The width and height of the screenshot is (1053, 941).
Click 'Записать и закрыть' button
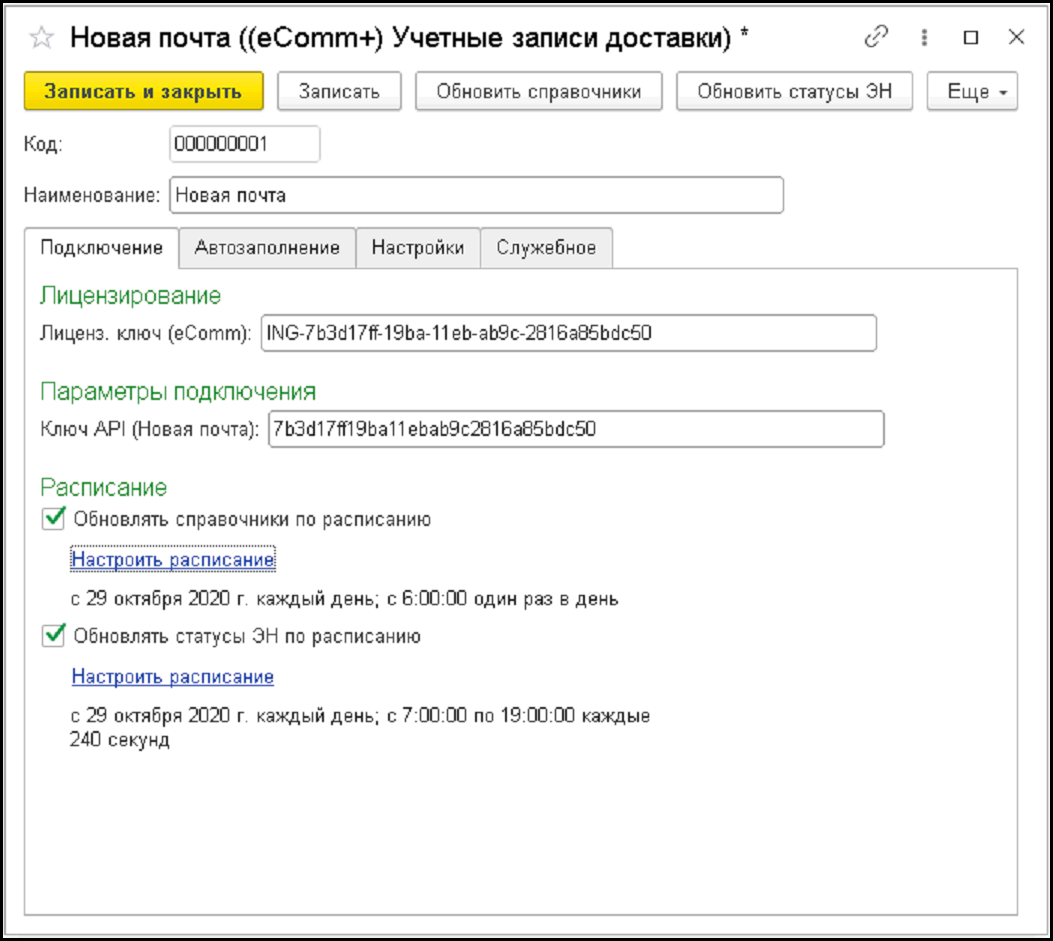click(145, 92)
